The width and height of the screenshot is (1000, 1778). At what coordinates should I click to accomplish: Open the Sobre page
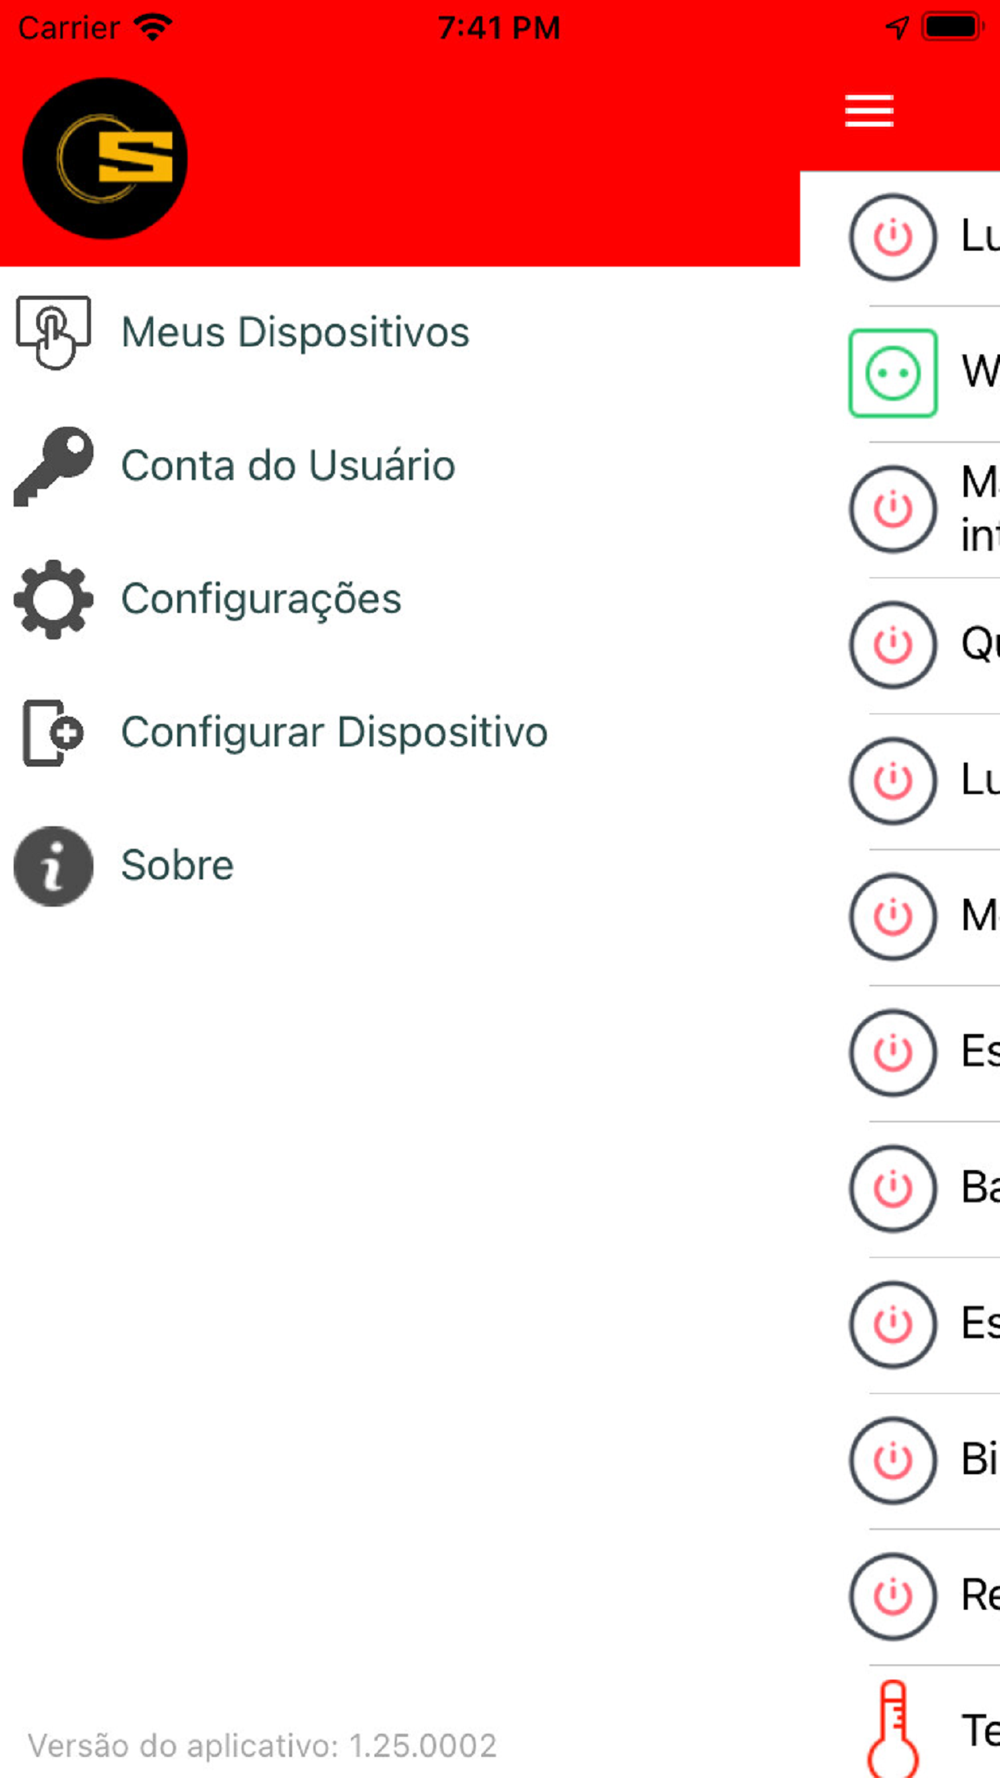click(177, 866)
